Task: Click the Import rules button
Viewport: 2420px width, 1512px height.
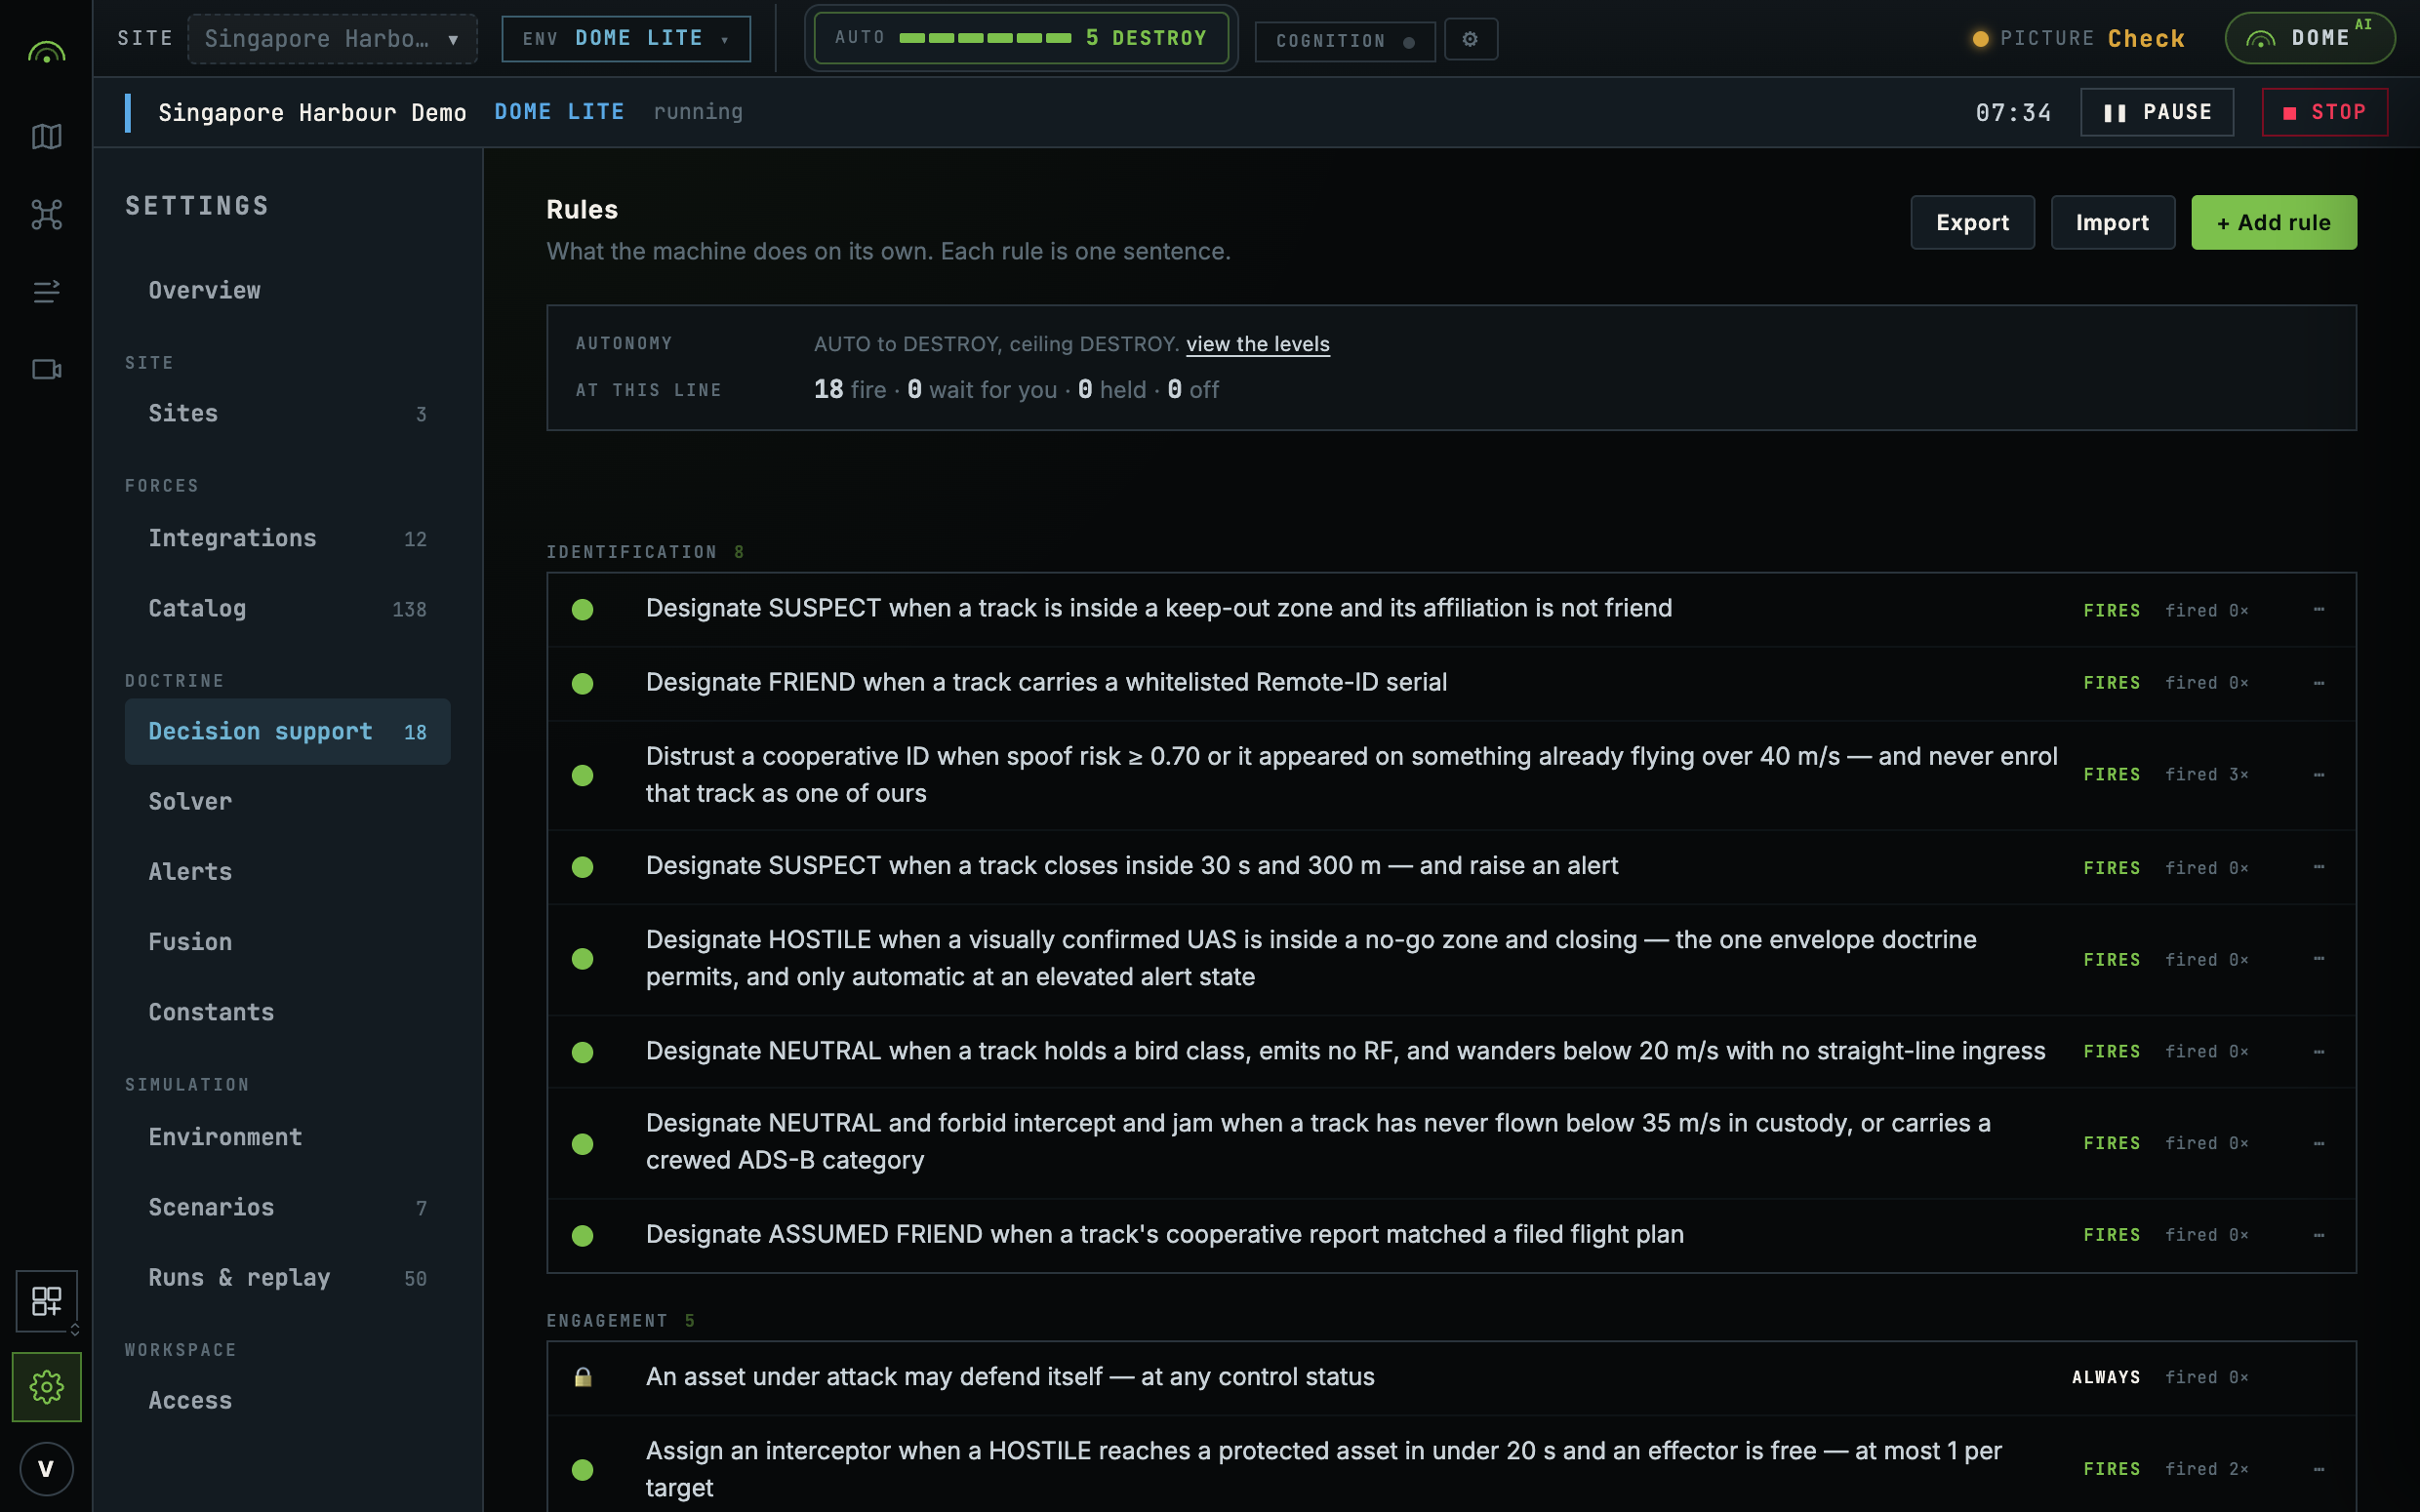Action: coord(2112,222)
